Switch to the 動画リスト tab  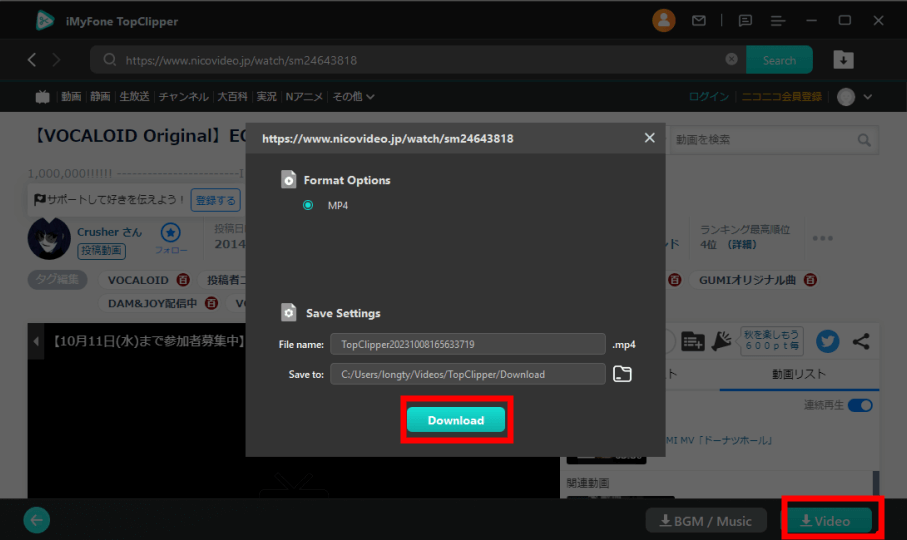click(x=799, y=374)
